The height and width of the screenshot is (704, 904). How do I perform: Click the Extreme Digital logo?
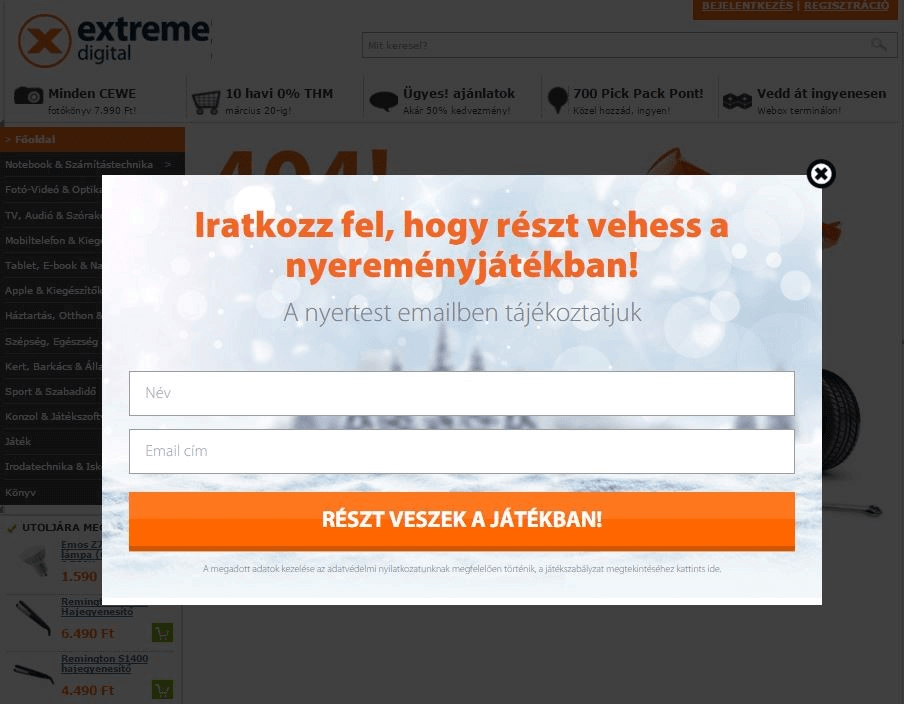pos(114,39)
